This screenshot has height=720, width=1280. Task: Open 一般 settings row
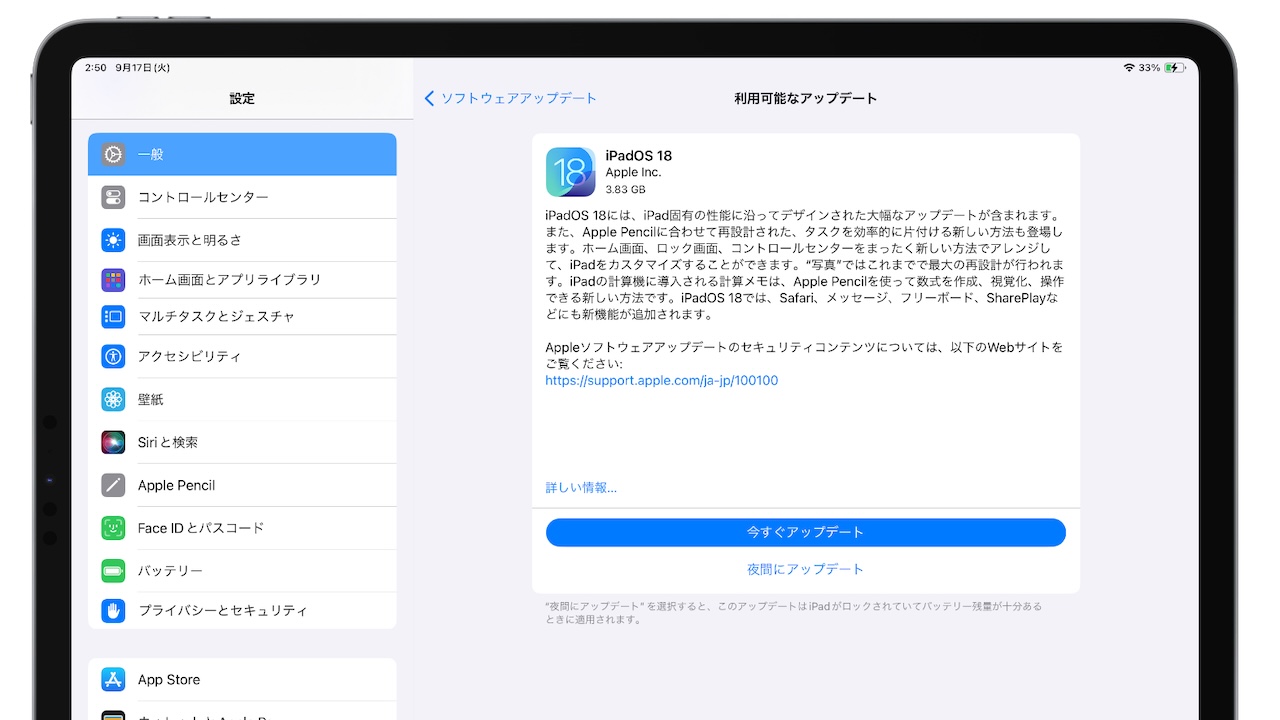[242, 155]
